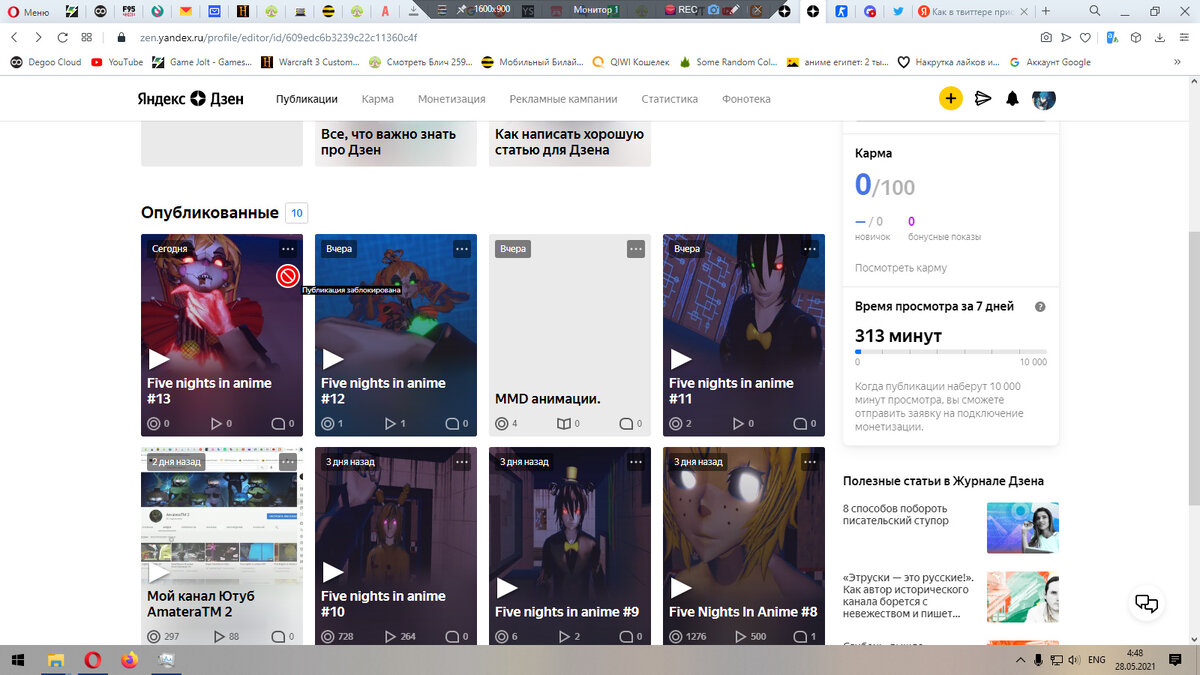Open three-dots menu on Five nights in anime #11

[x=810, y=248]
